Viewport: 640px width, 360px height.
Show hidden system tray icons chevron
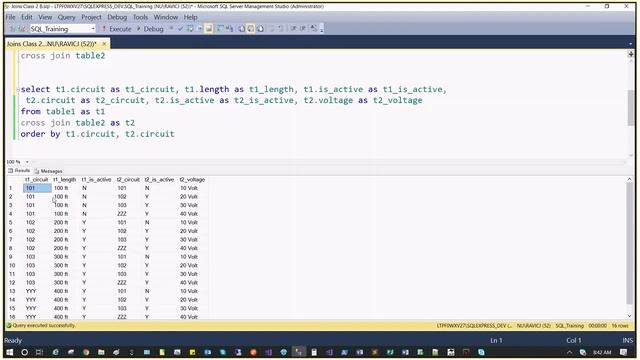(x=570, y=352)
